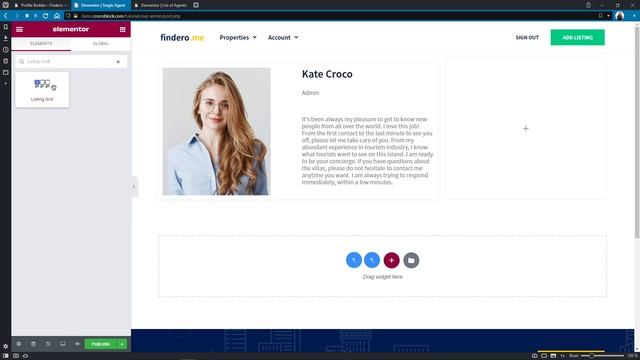Click the second blue round button
The image size is (640, 360).
tap(372, 260)
